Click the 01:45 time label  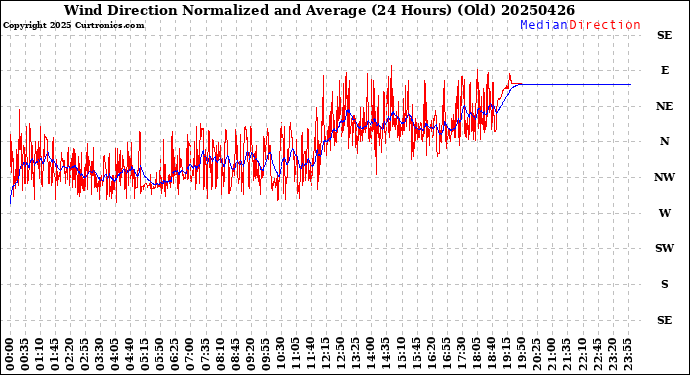tap(55, 354)
